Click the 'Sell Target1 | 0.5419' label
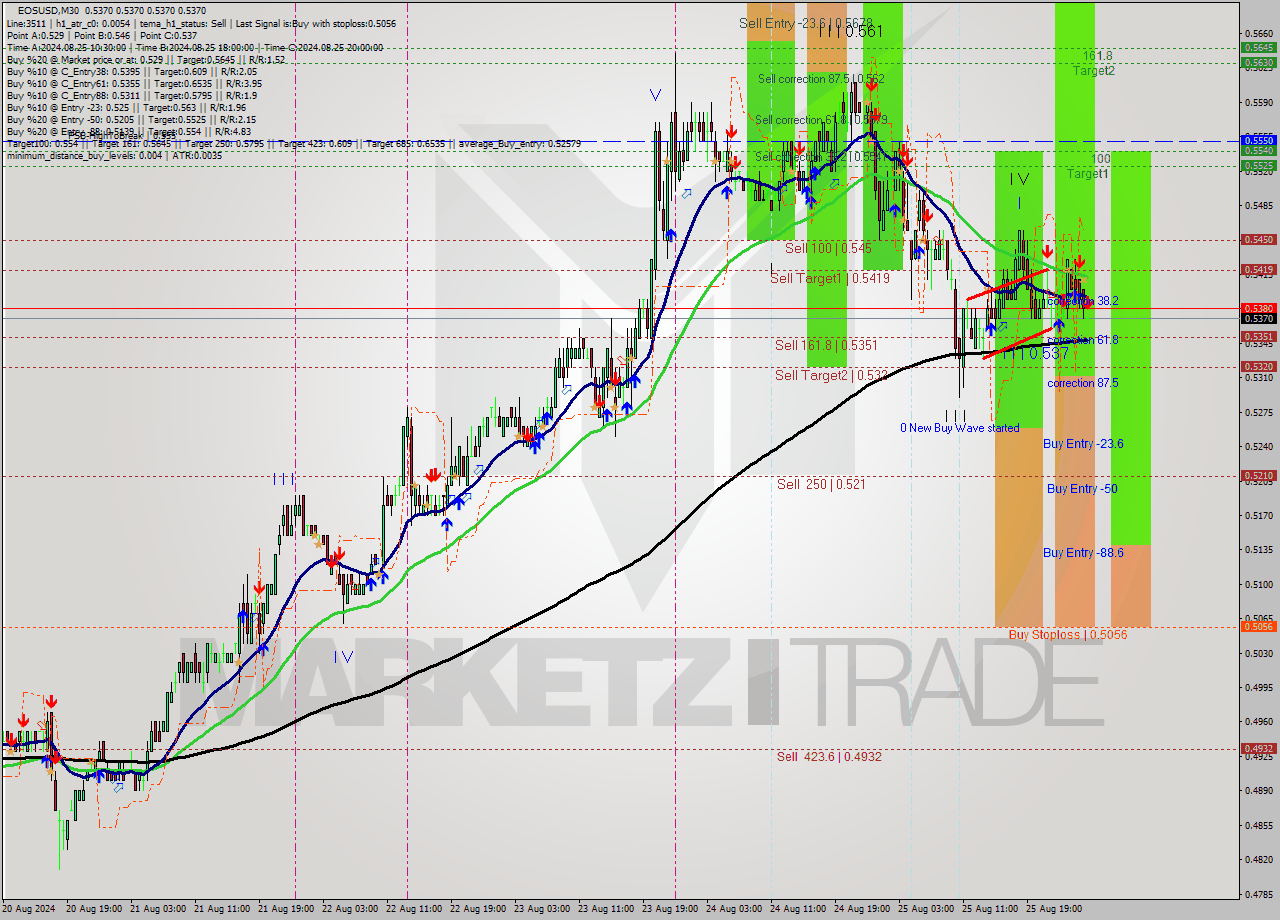Viewport: 1280px width, 920px height. pos(829,279)
